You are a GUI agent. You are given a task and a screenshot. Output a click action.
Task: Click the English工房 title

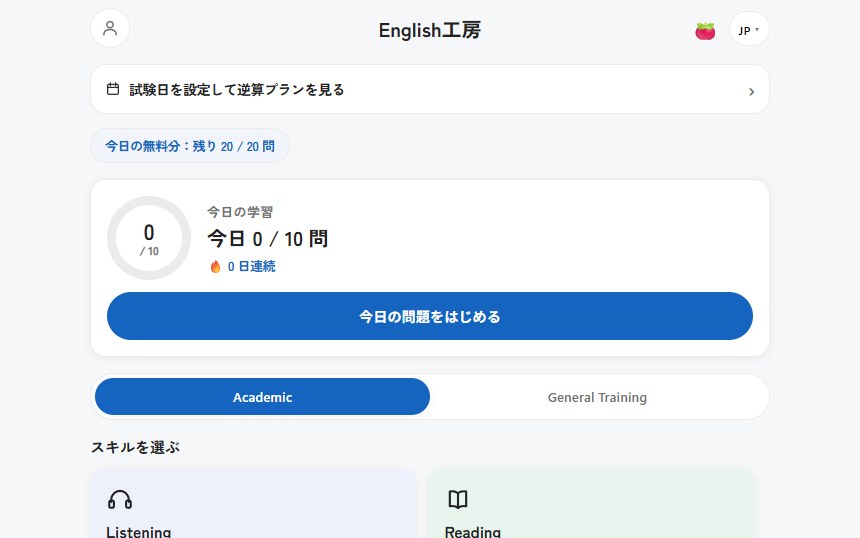pos(429,30)
